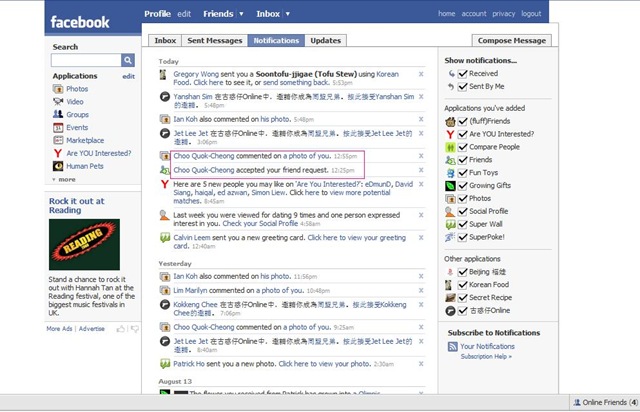This screenshot has height=412, width=640.
Task: Open Your Notifications subscription link
Action: 487,346
